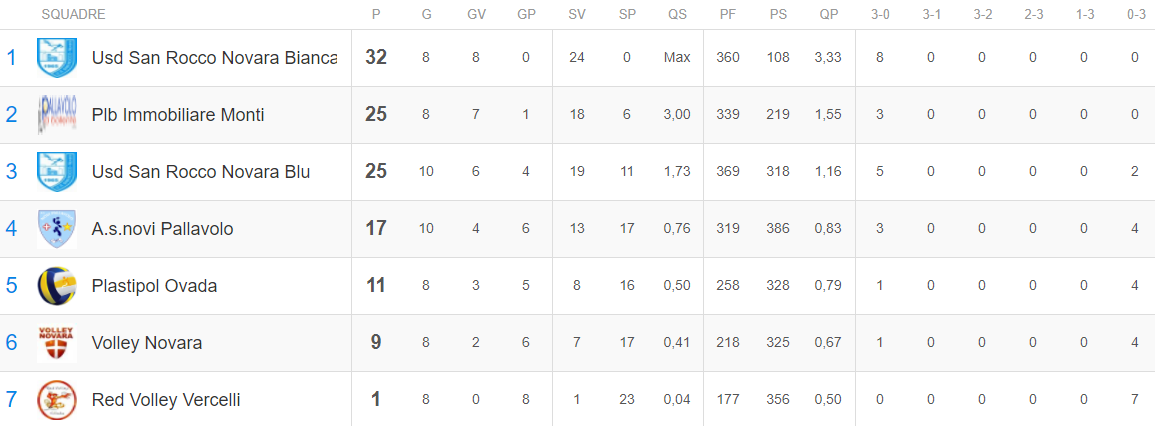
Task: Open the Volley Novara team link
Action: click(x=147, y=343)
